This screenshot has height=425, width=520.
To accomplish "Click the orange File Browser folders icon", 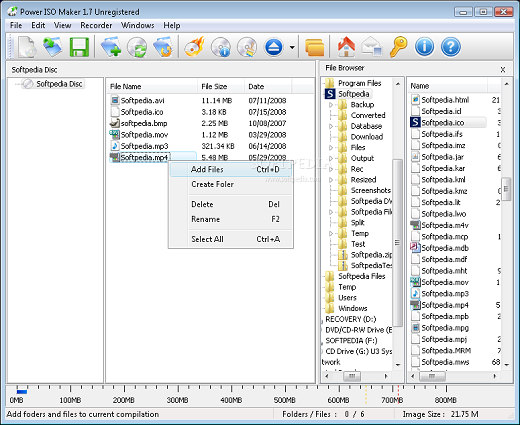I will coord(314,47).
